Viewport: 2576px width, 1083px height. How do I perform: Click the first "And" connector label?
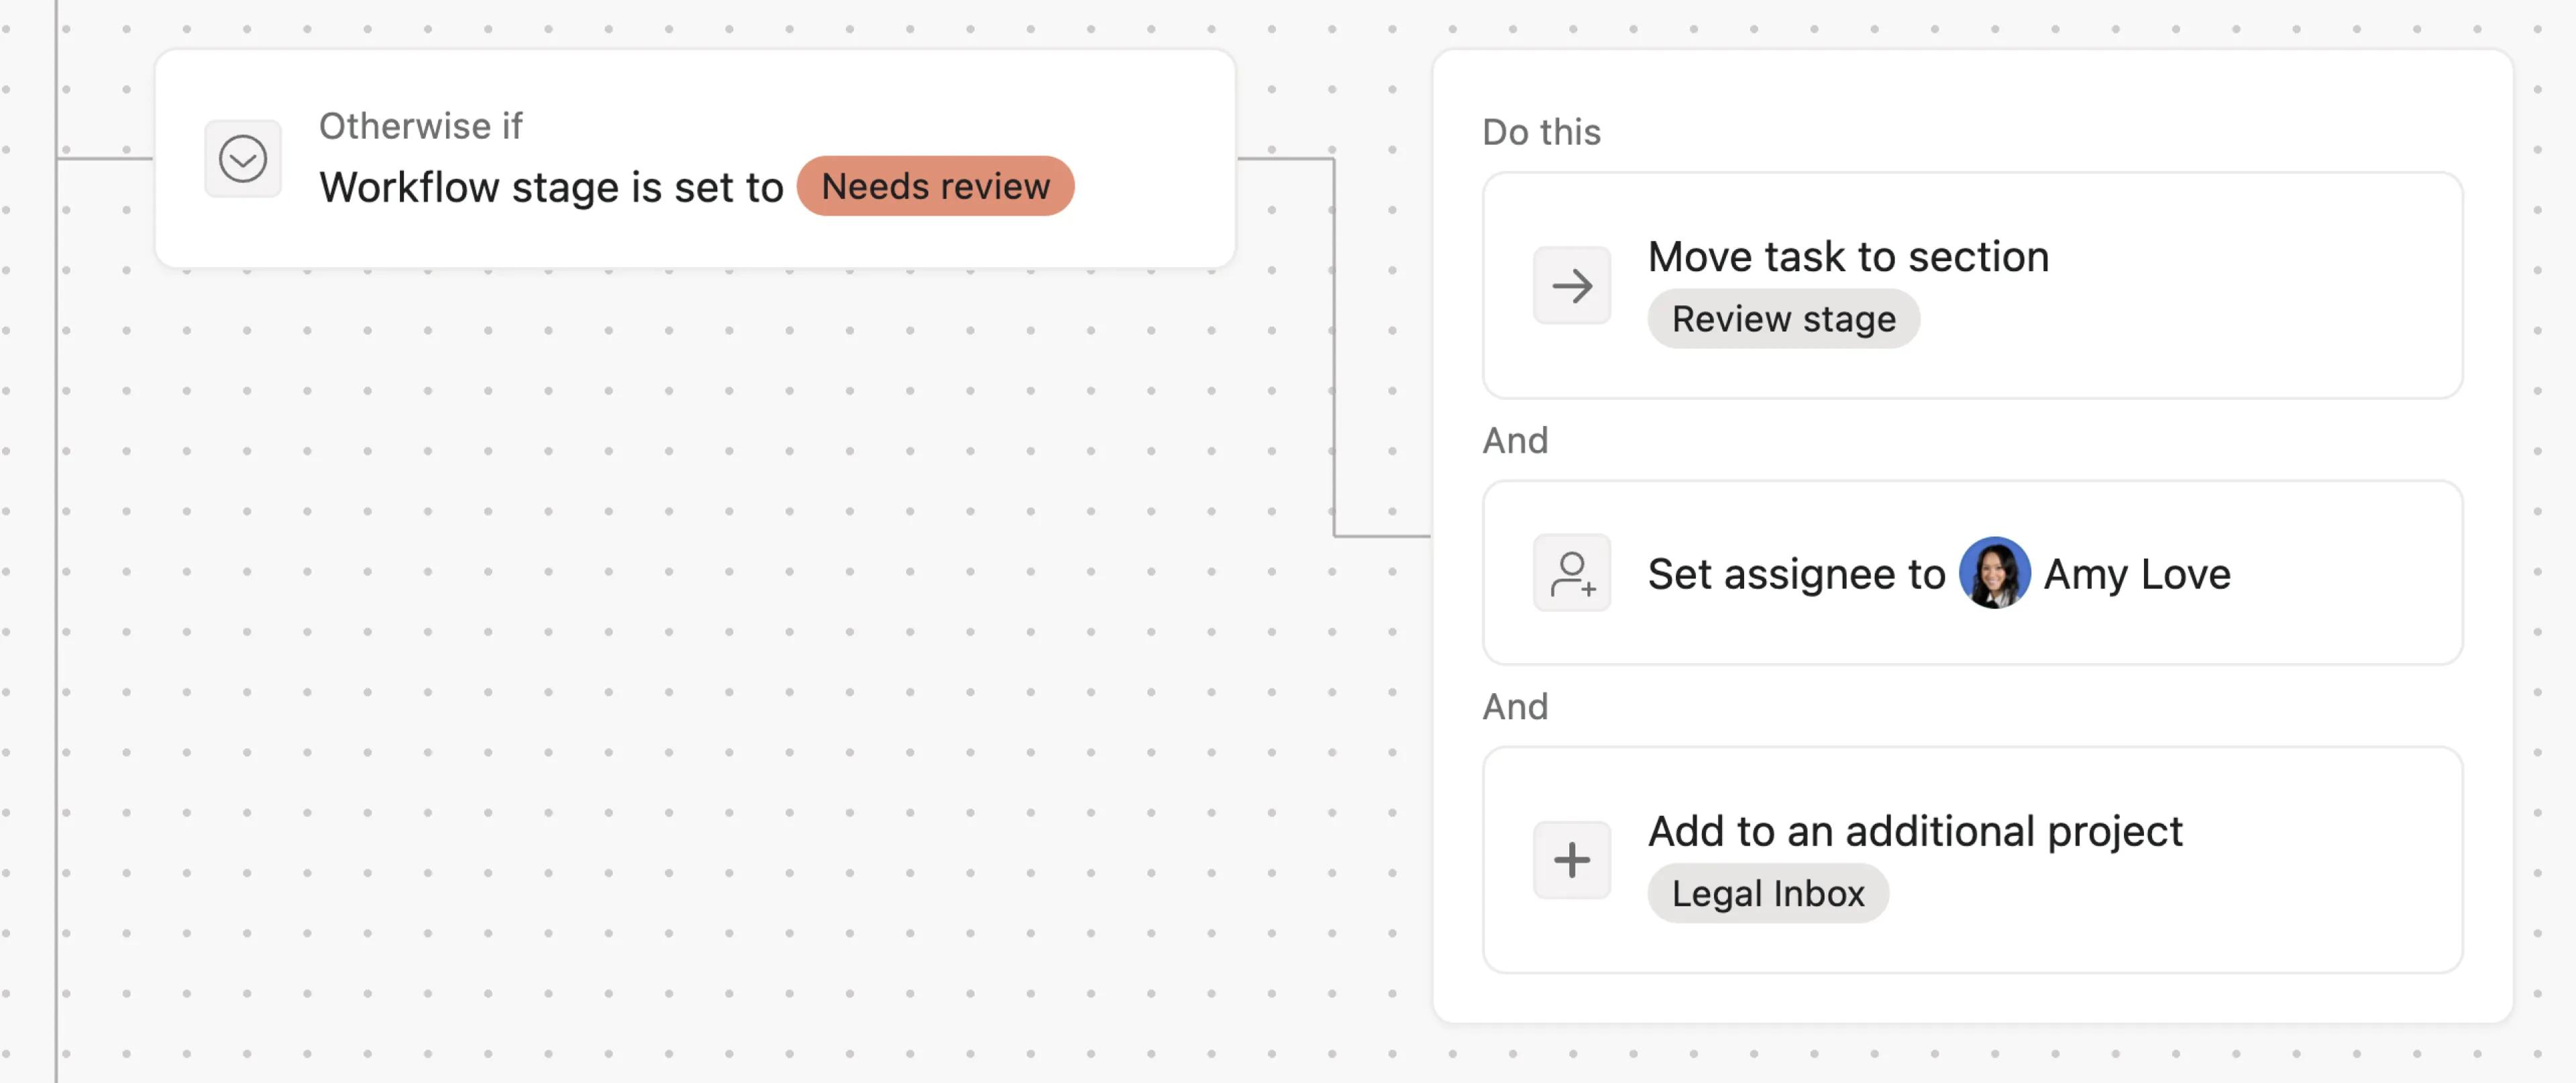point(1516,440)
